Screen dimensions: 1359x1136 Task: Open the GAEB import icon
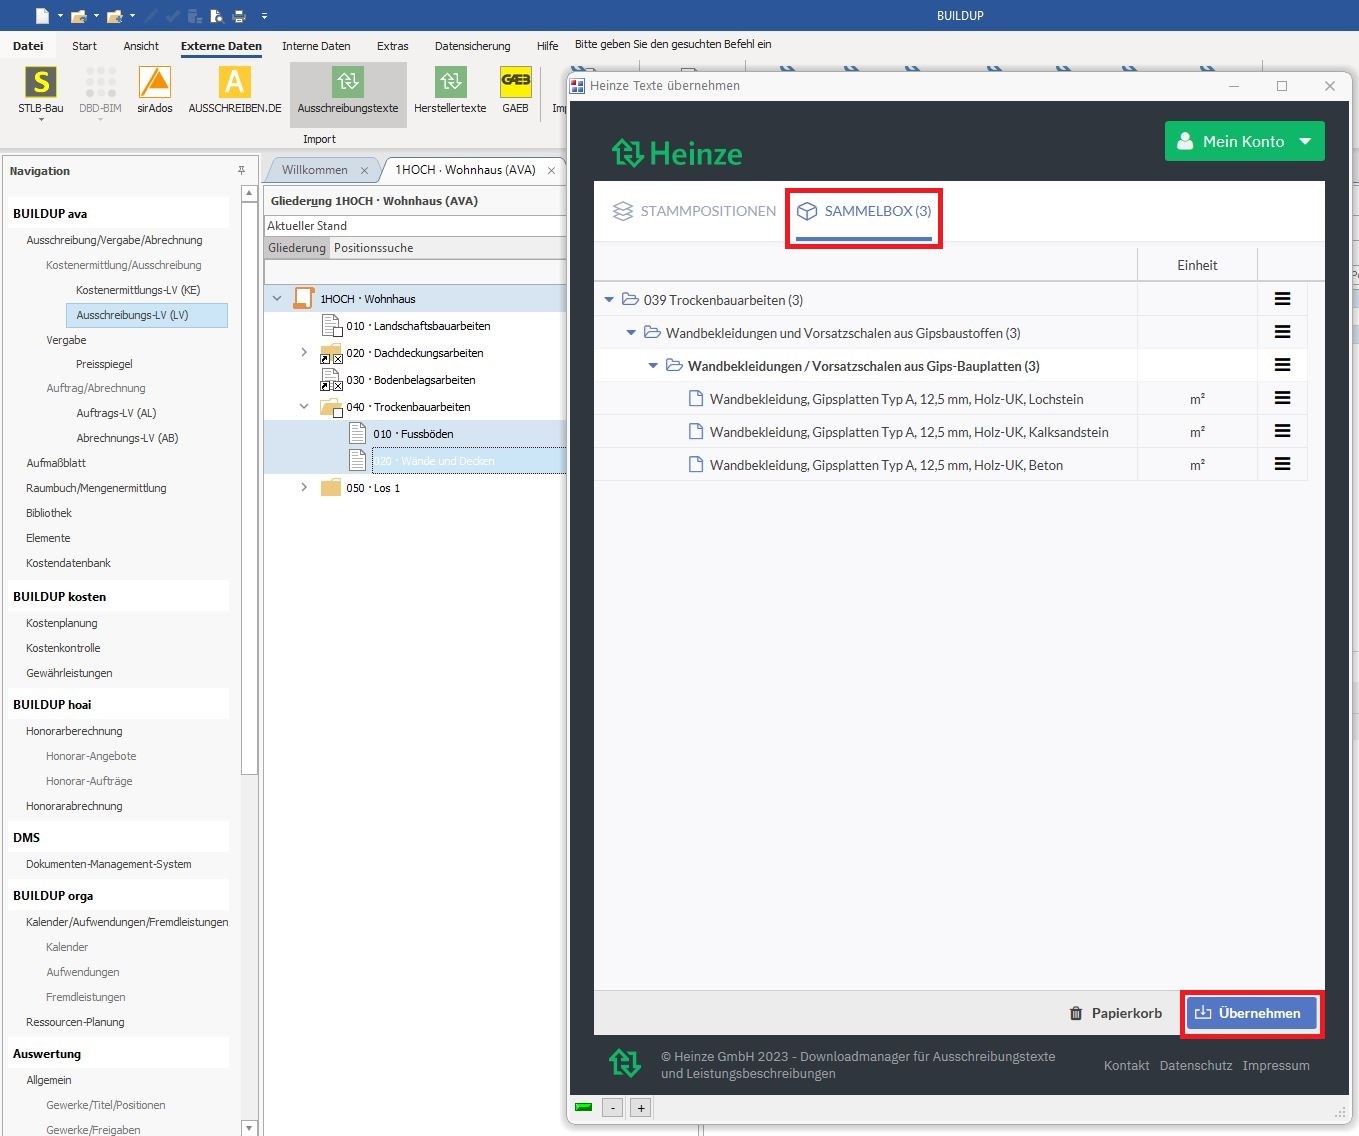[515, 83]
